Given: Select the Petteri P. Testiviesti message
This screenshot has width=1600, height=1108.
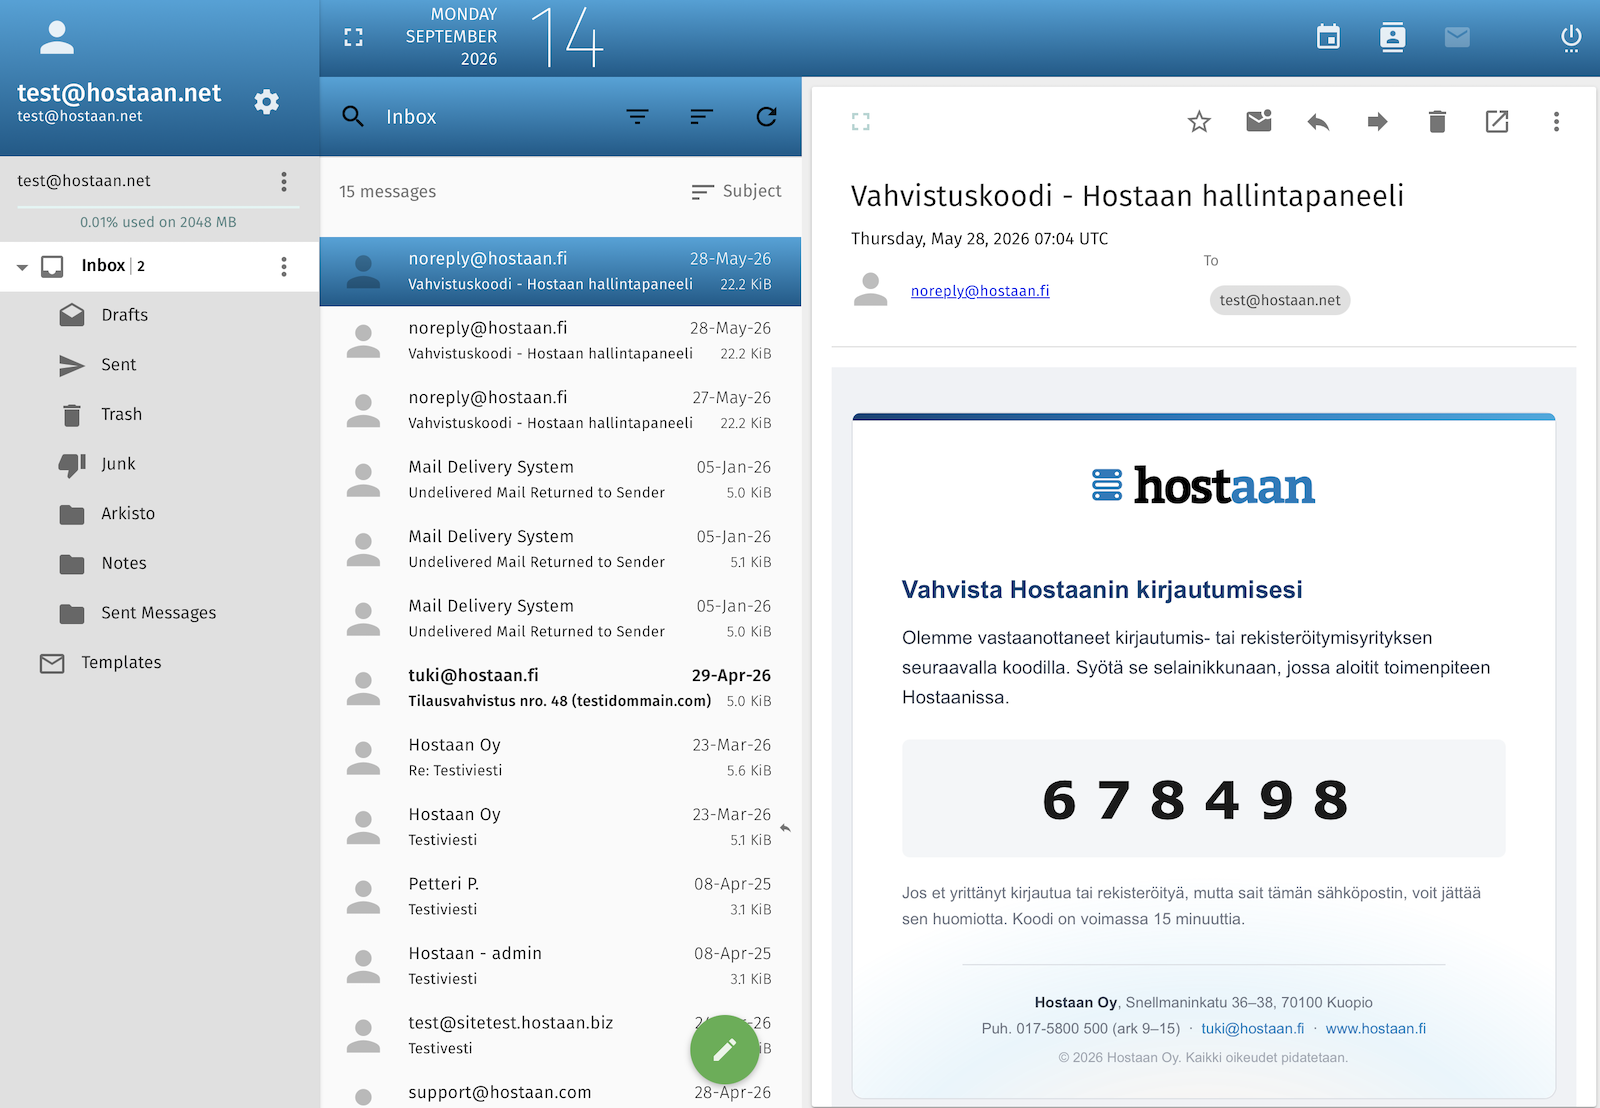Looking at the screenshot, I should click(561, 896).
